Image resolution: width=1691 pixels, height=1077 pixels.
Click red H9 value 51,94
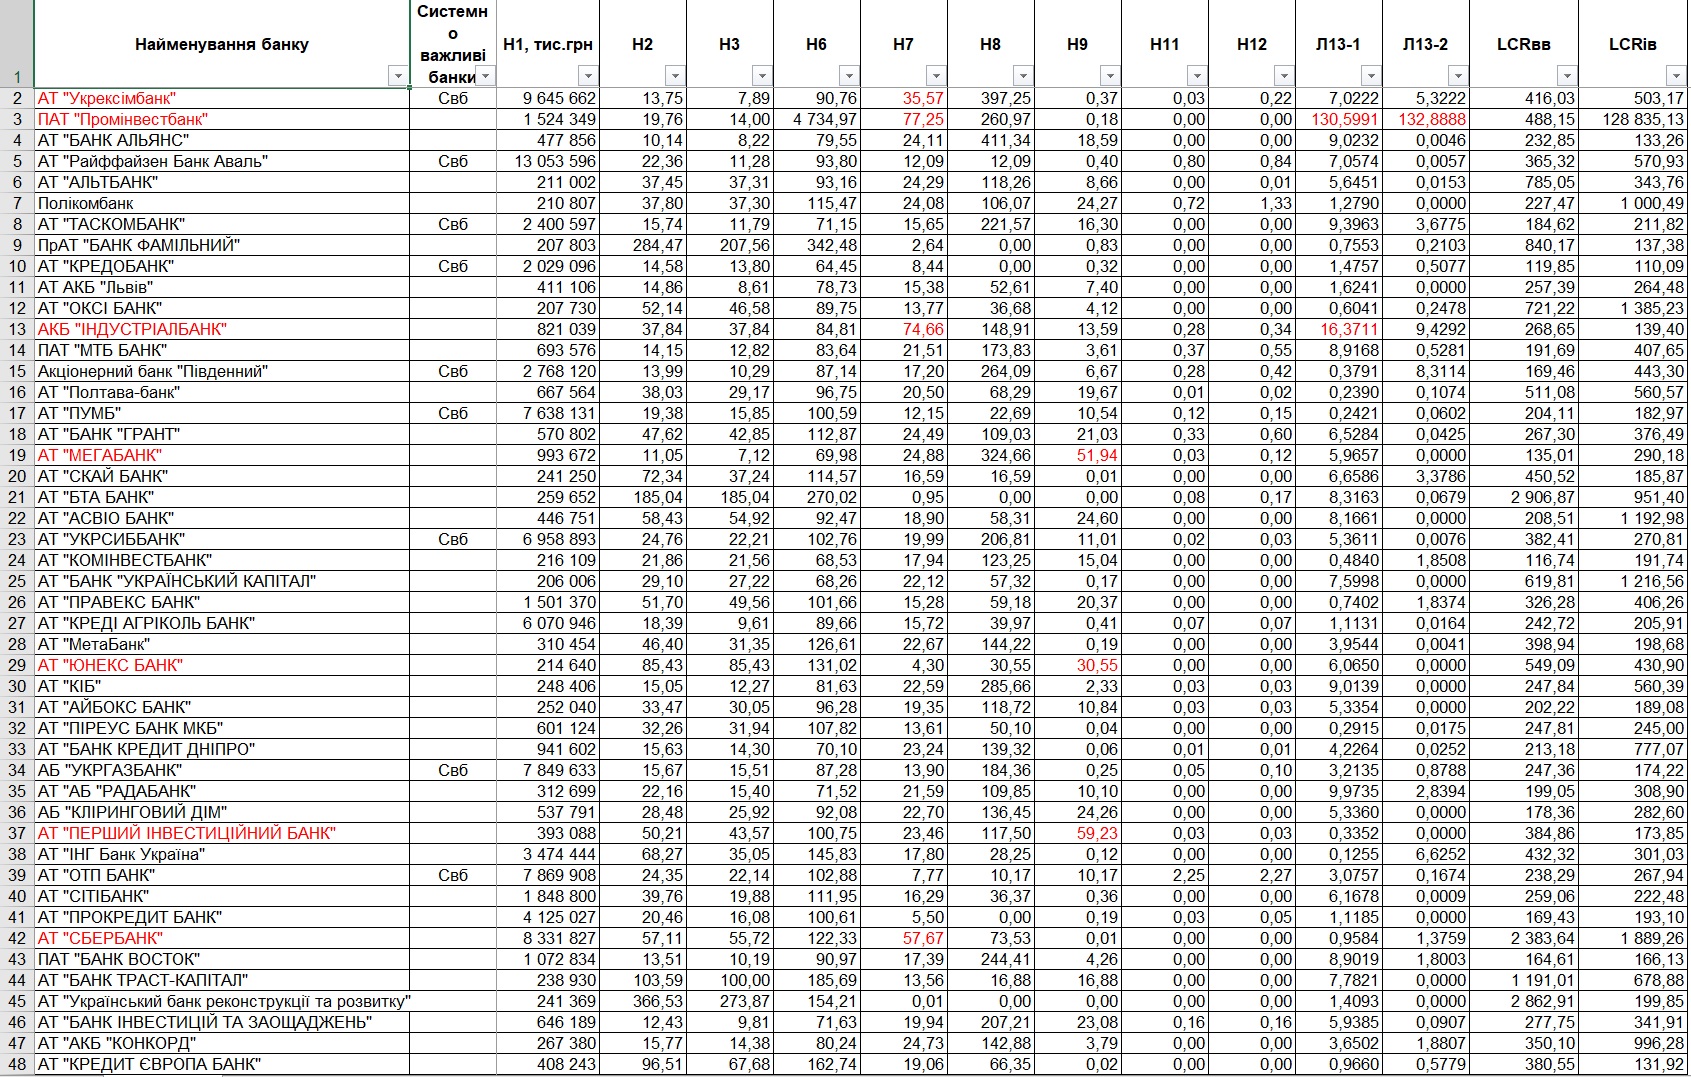(x=1078, y=455)
